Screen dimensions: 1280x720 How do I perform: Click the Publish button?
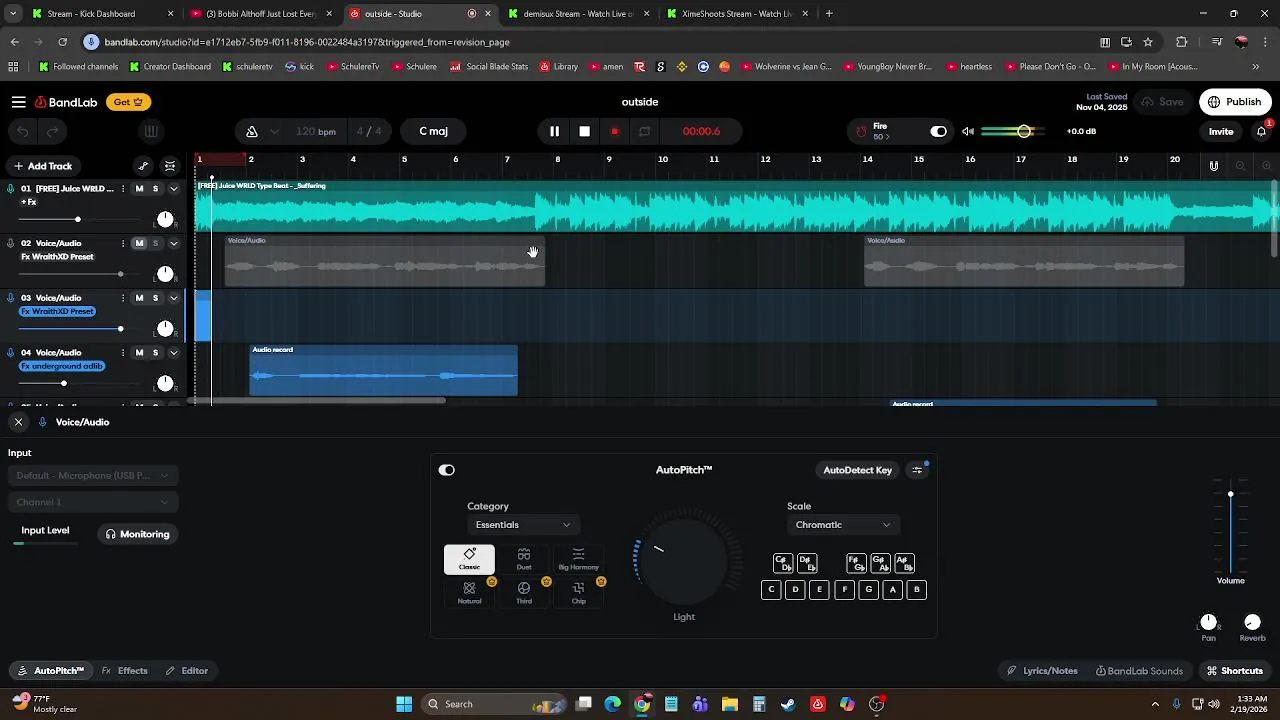tap(1235, 102)
